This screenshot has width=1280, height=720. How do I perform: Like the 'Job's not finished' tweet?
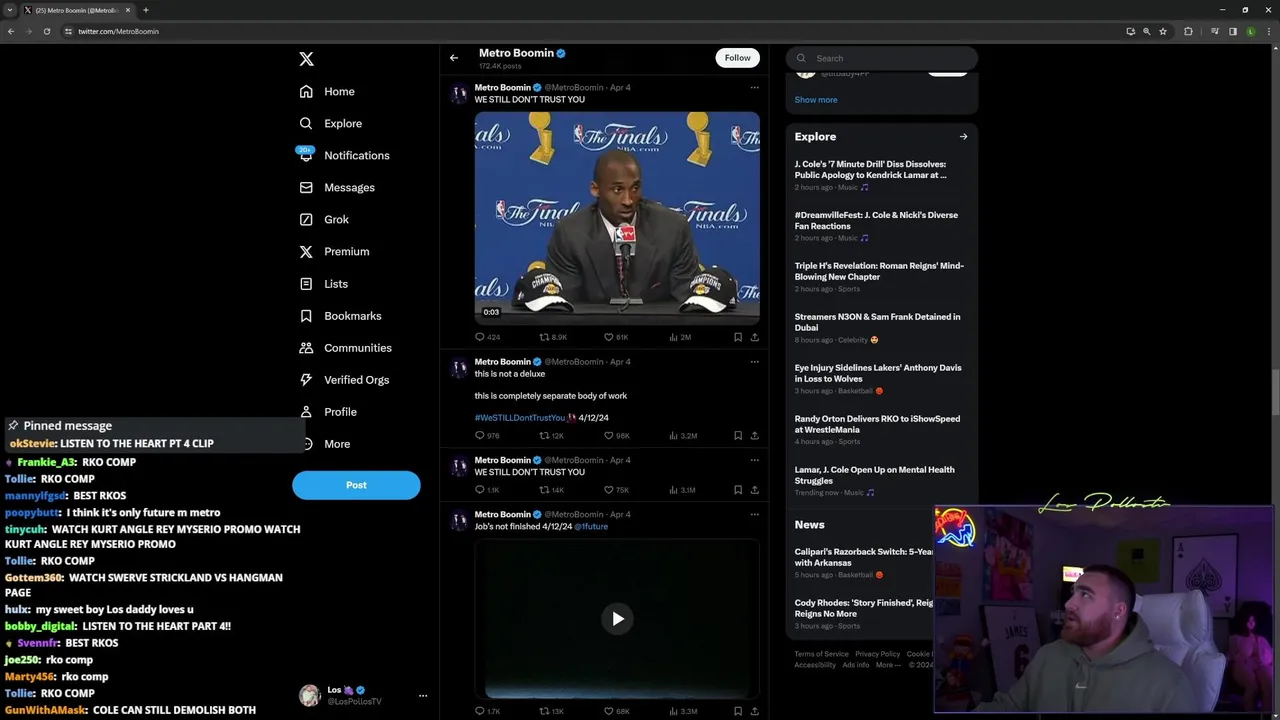[609, 711]
